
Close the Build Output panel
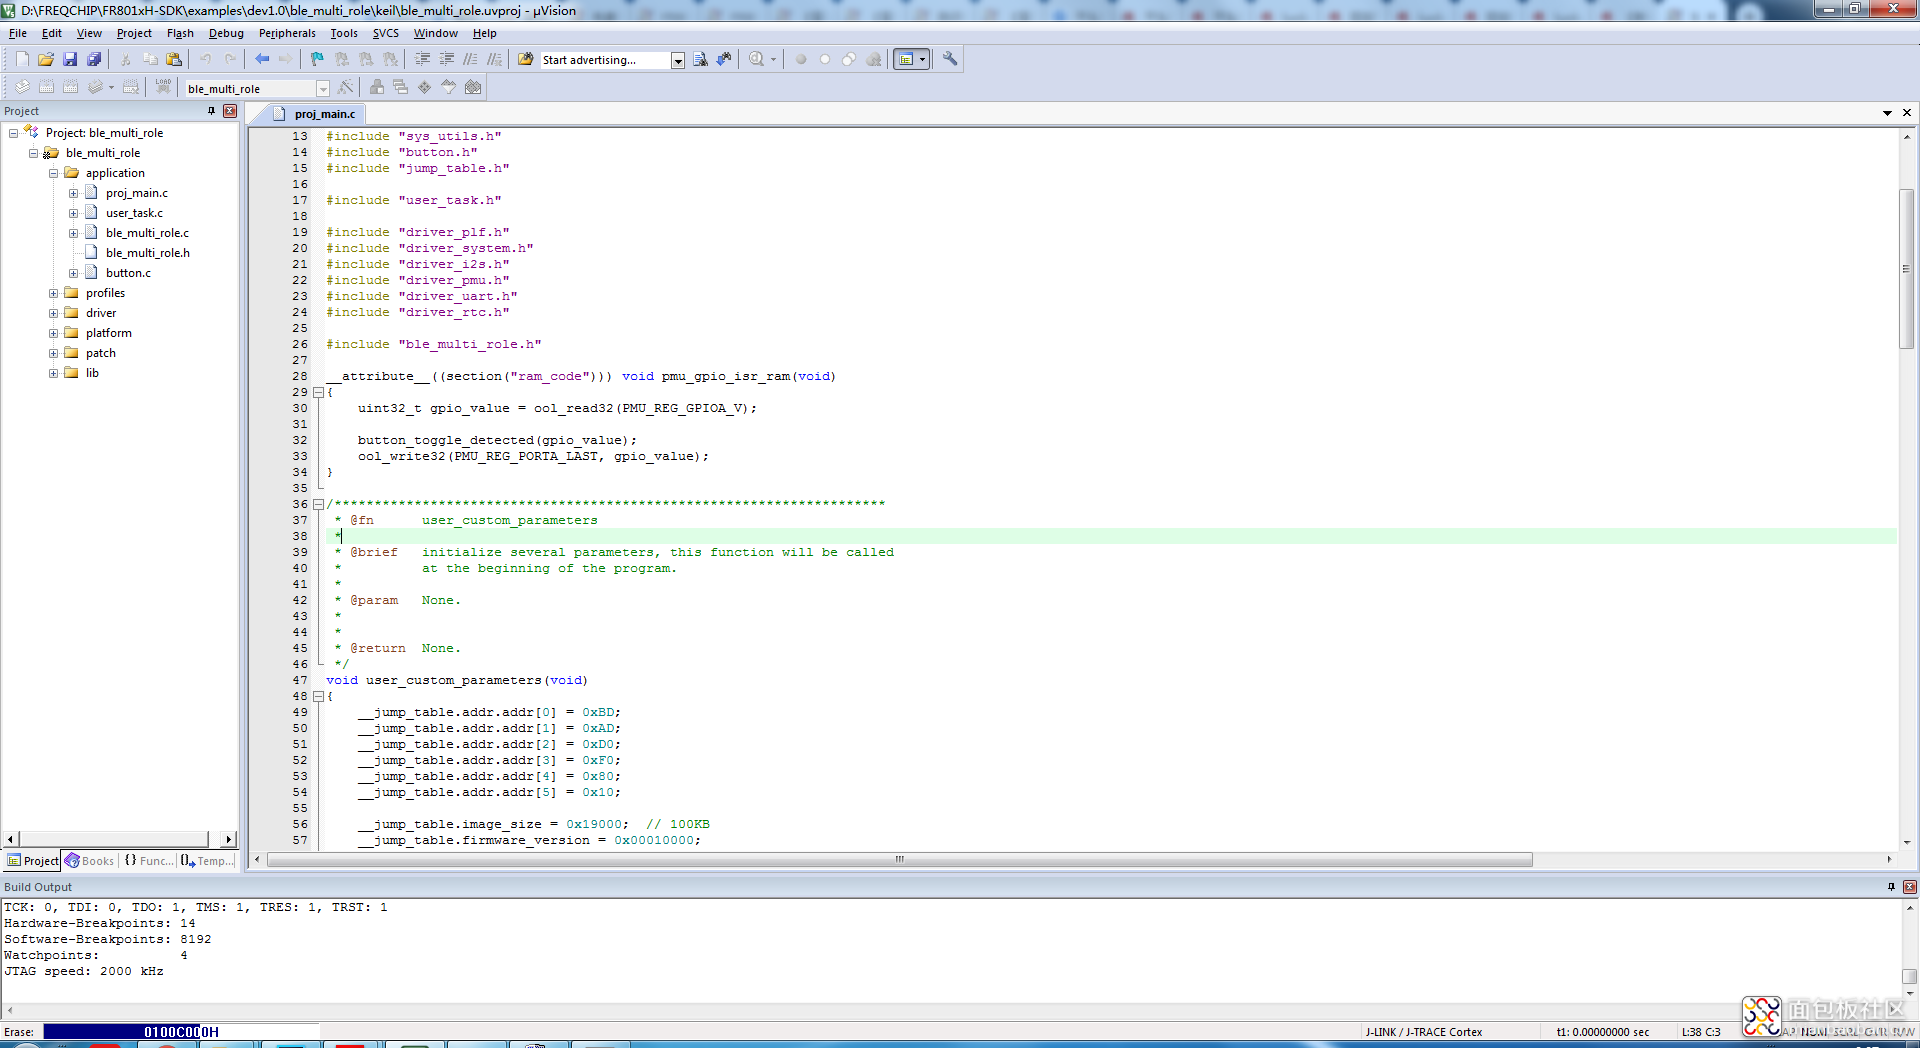tap(1910, 887)
